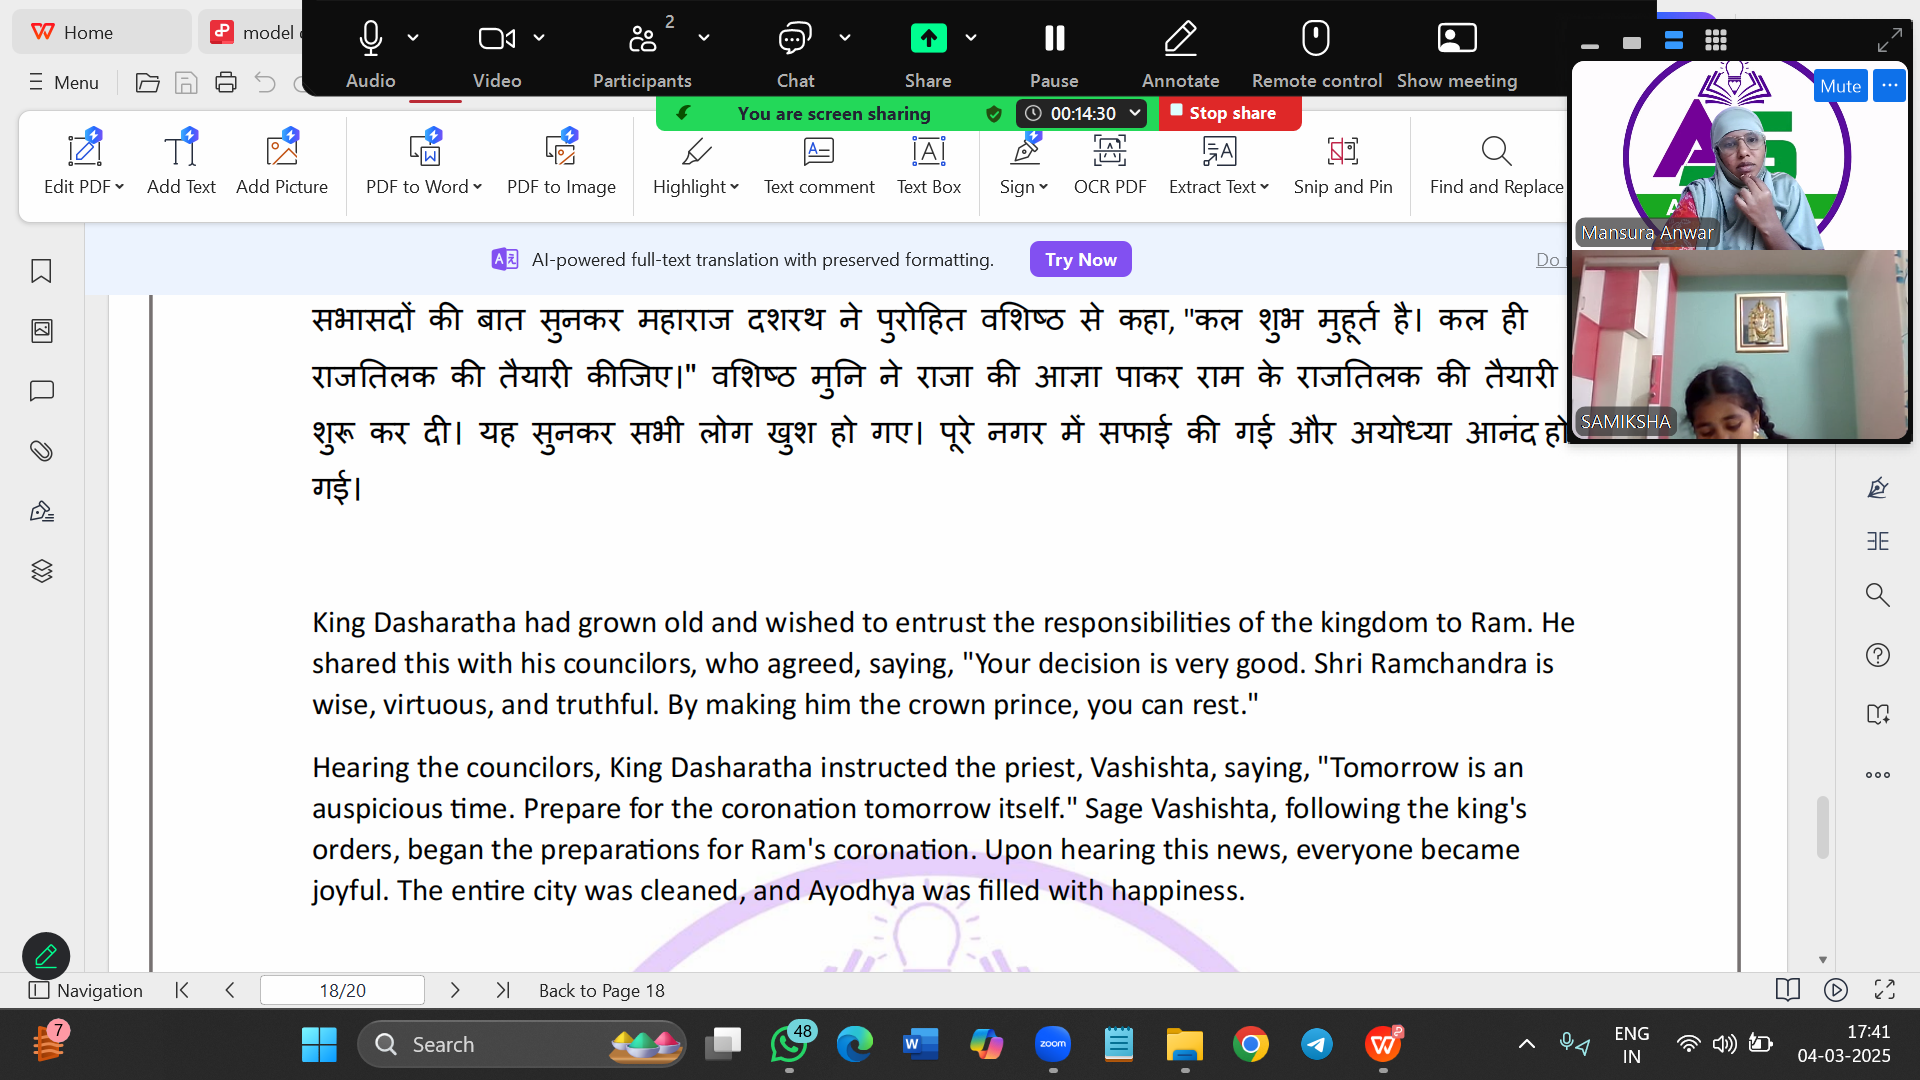This screenshot has height=1080, width=1920.
Task: Open the Extract Text dropdown
Action: point(1265,187)
